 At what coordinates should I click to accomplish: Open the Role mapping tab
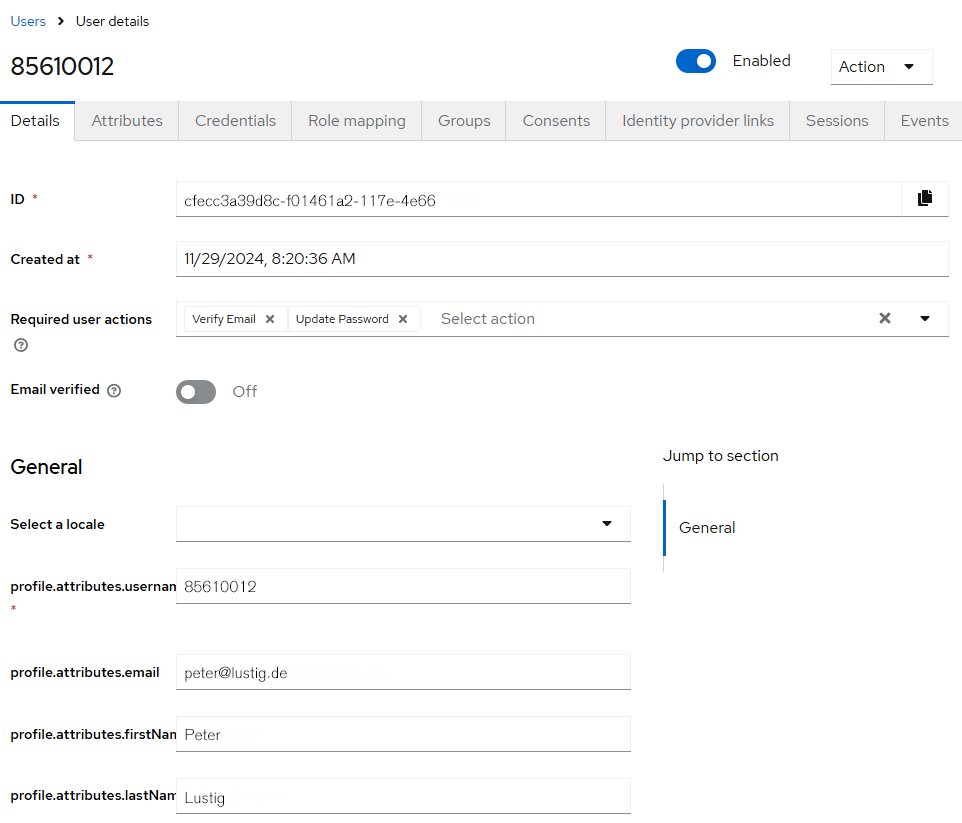pos(356,121)
